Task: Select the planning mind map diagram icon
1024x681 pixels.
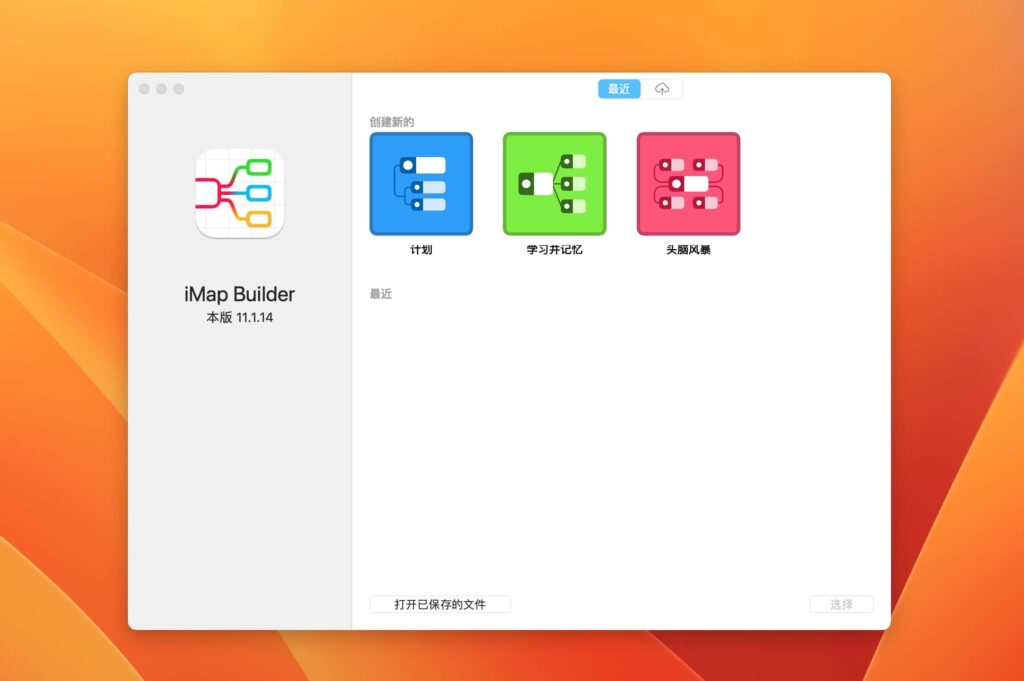Action: [x=420, y=183]
